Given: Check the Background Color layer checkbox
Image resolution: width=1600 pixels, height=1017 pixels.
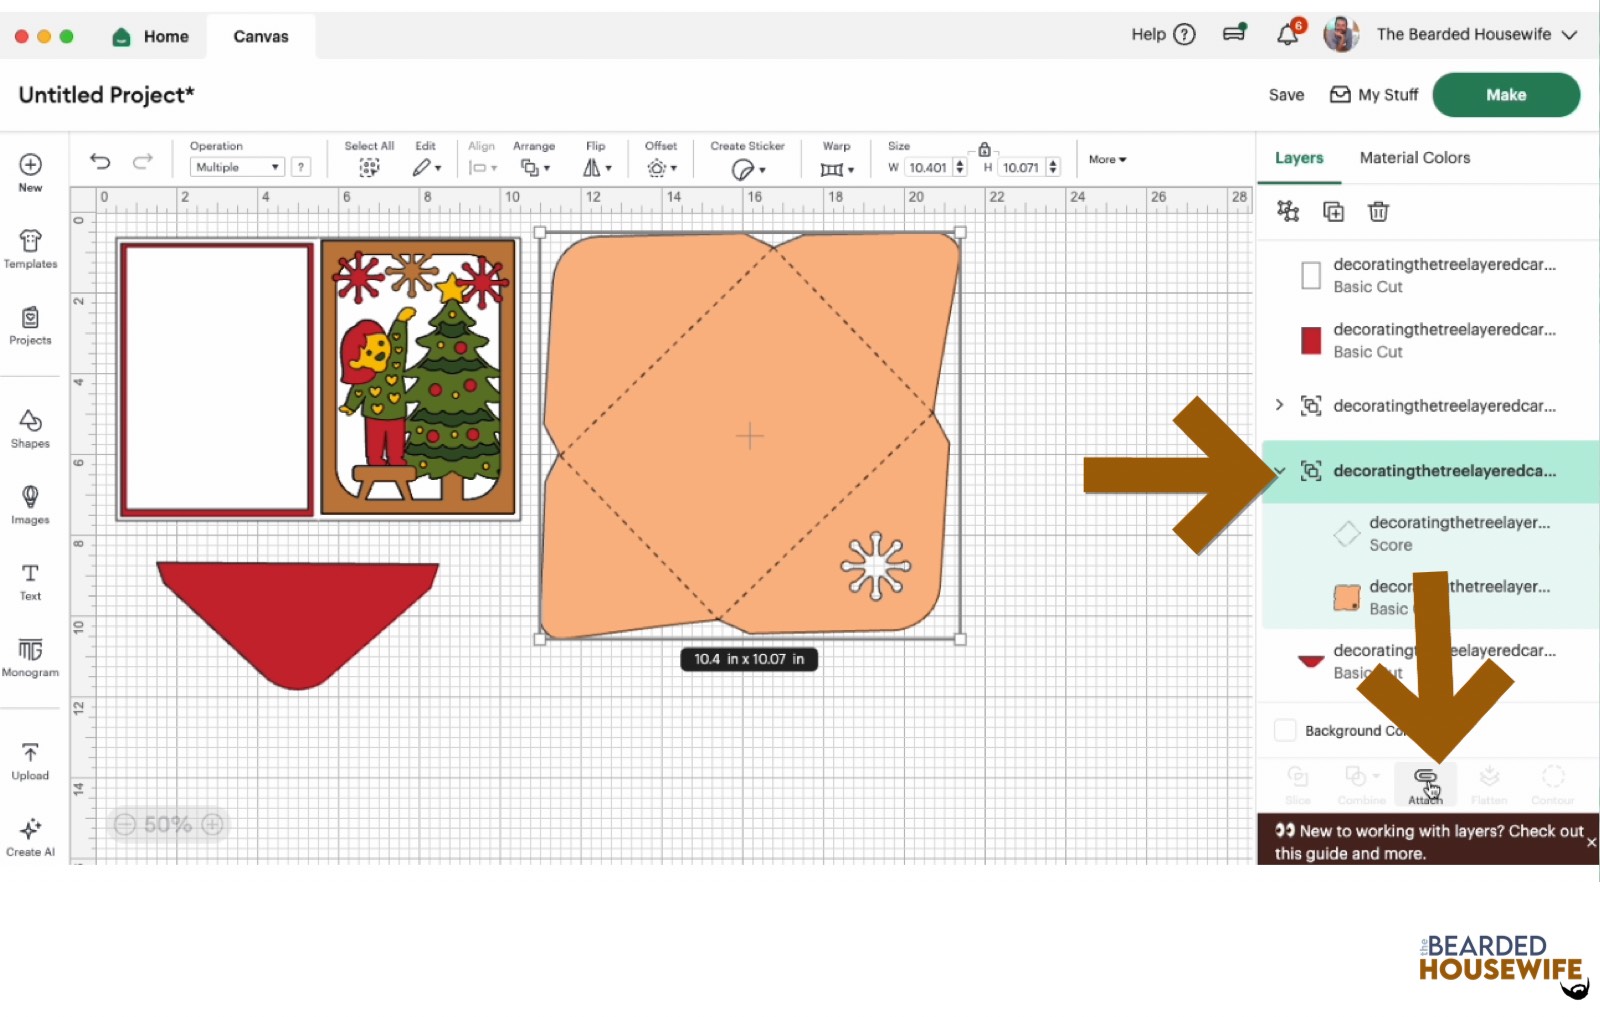Looking at the screenshot, I should point(1284,730).
